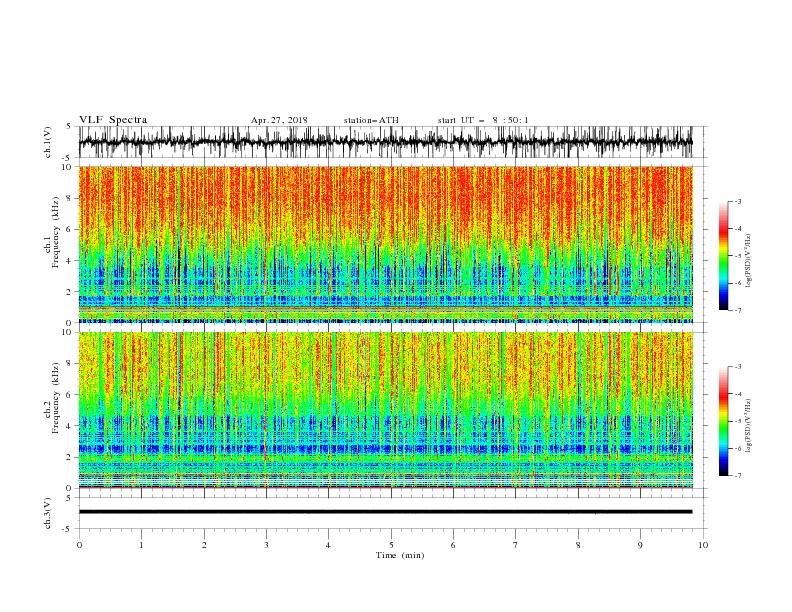Click the "8" kHz tick on ch.1 frequency axis
Image resolution: width=792 pixels, height=612 pixels.
point(69,198)
